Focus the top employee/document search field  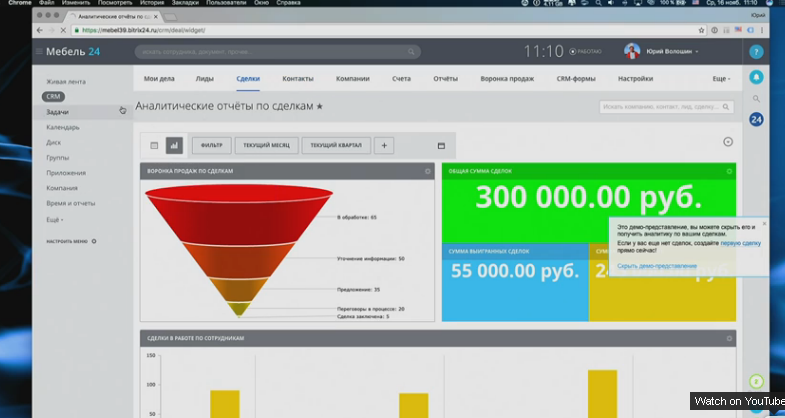(277, 52)
